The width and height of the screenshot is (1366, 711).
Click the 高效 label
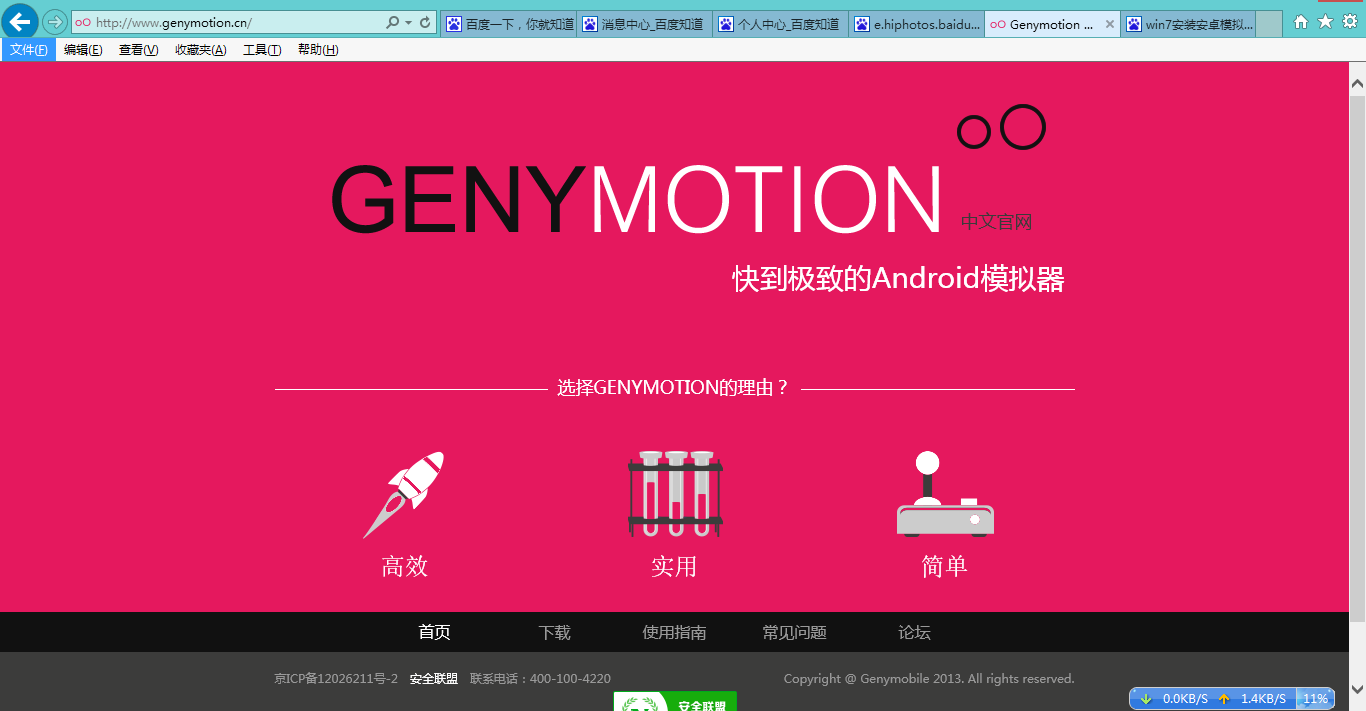(x=405, y=567)
